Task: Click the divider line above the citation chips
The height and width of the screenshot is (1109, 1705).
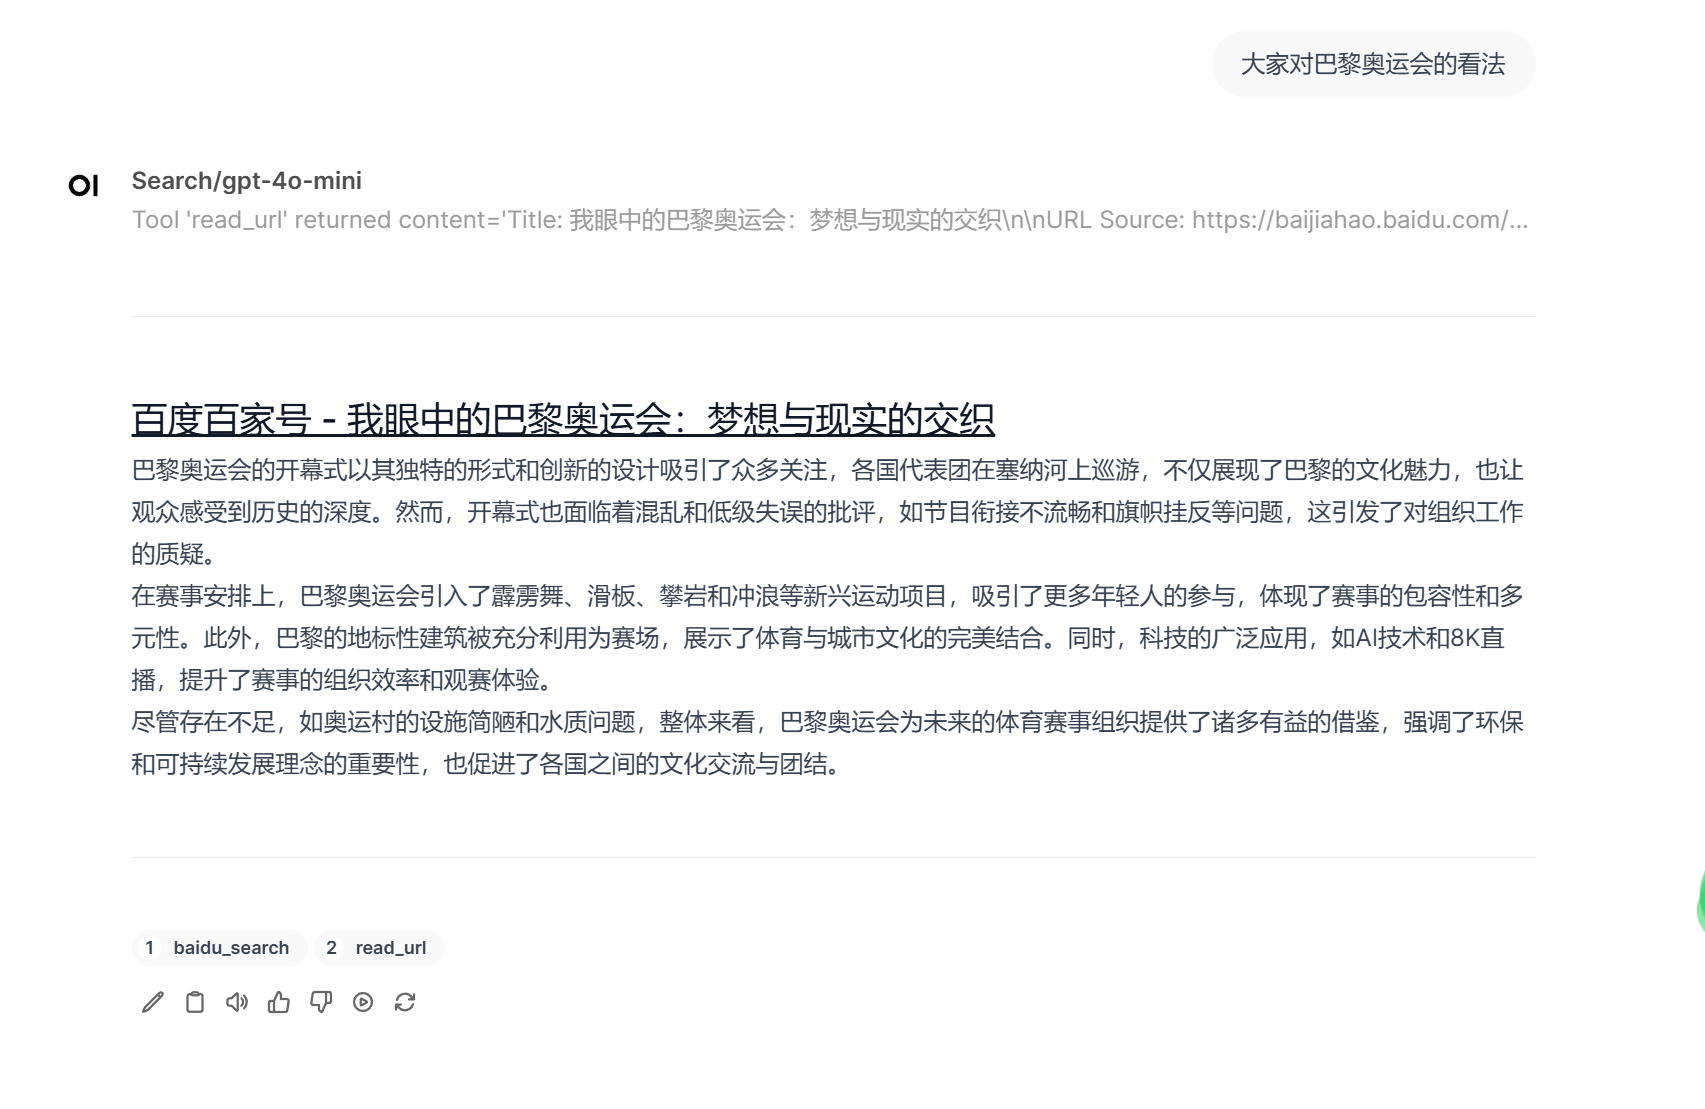Action: tap(833, 857)
